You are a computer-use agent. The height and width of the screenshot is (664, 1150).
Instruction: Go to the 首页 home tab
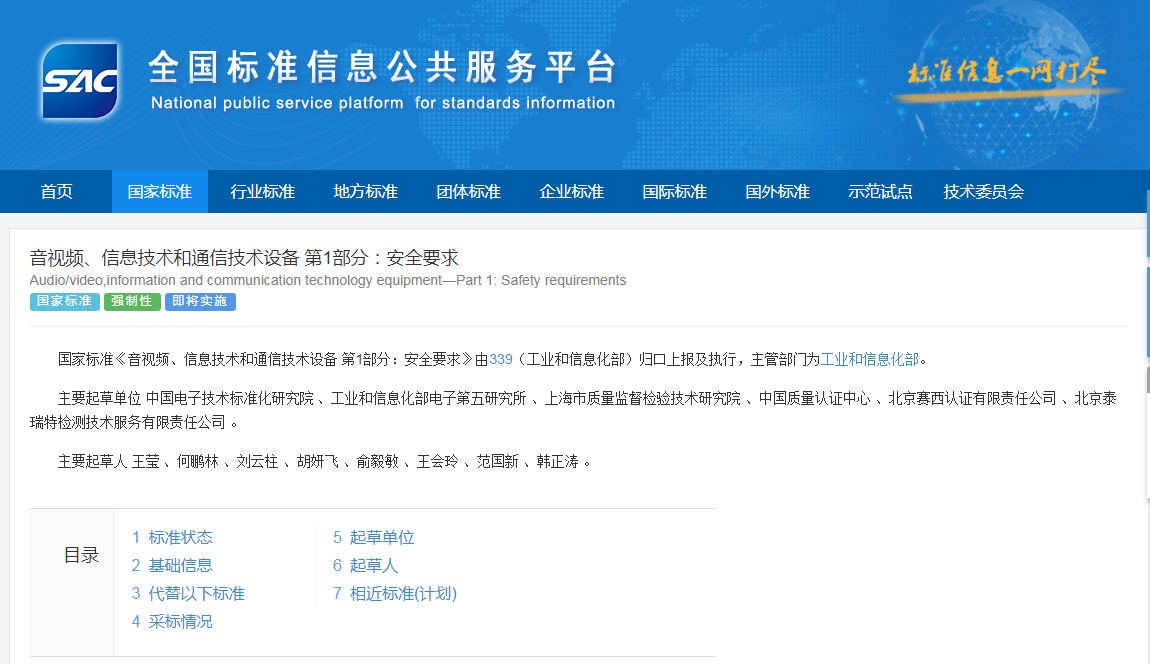[56, 192]
